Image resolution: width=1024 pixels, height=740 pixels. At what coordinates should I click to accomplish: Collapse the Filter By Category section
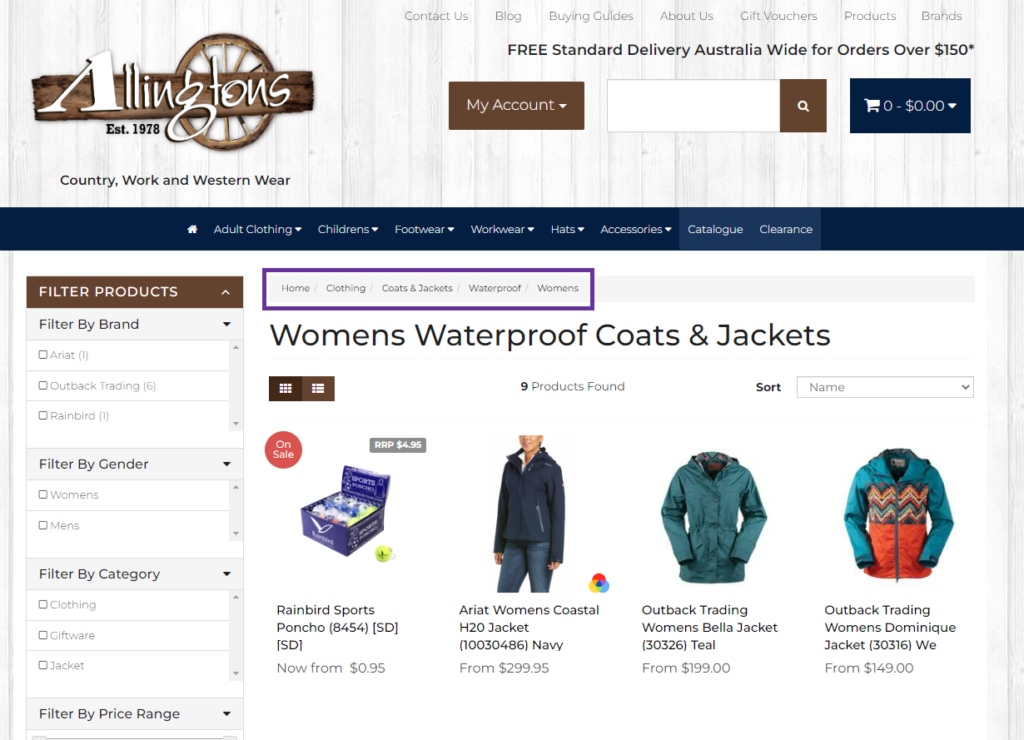pos(227,574)
